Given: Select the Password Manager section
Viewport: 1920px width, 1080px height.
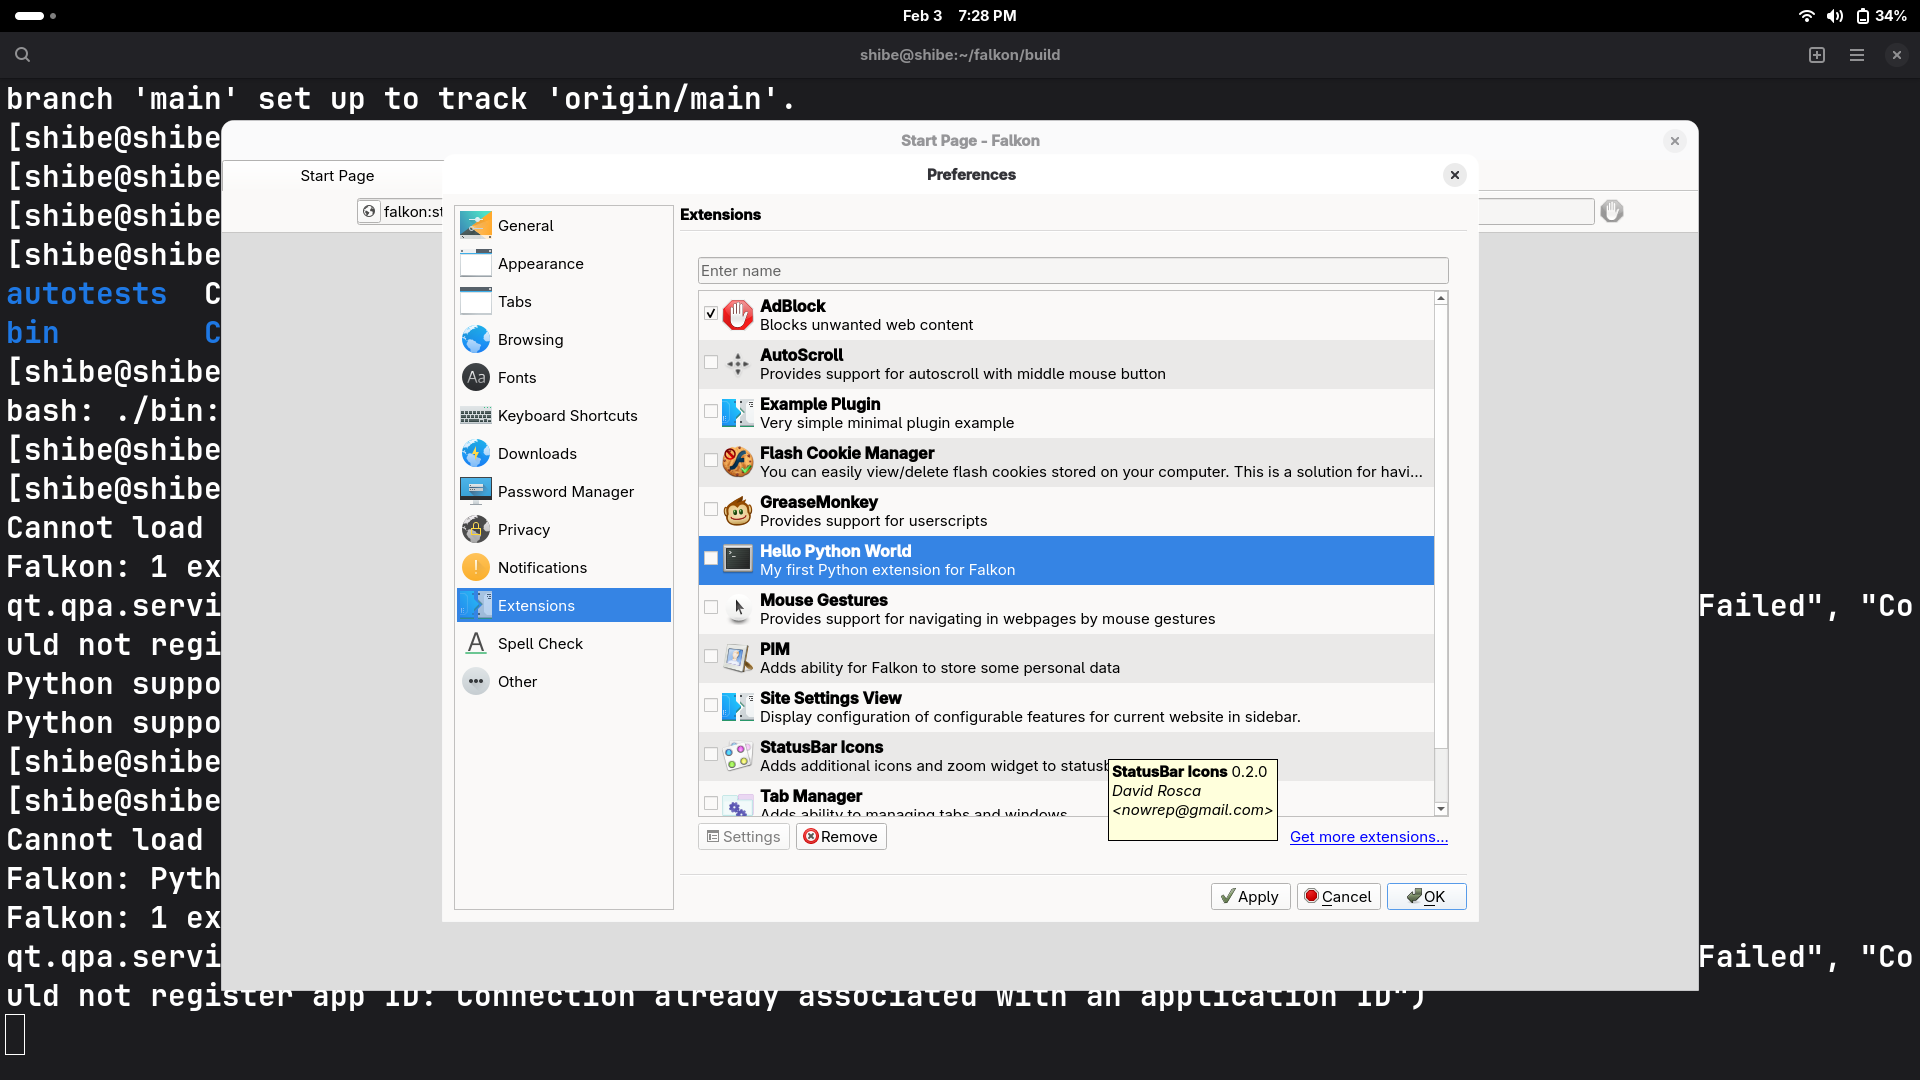Looking at the screenshot, I should (x=565, y=491).
